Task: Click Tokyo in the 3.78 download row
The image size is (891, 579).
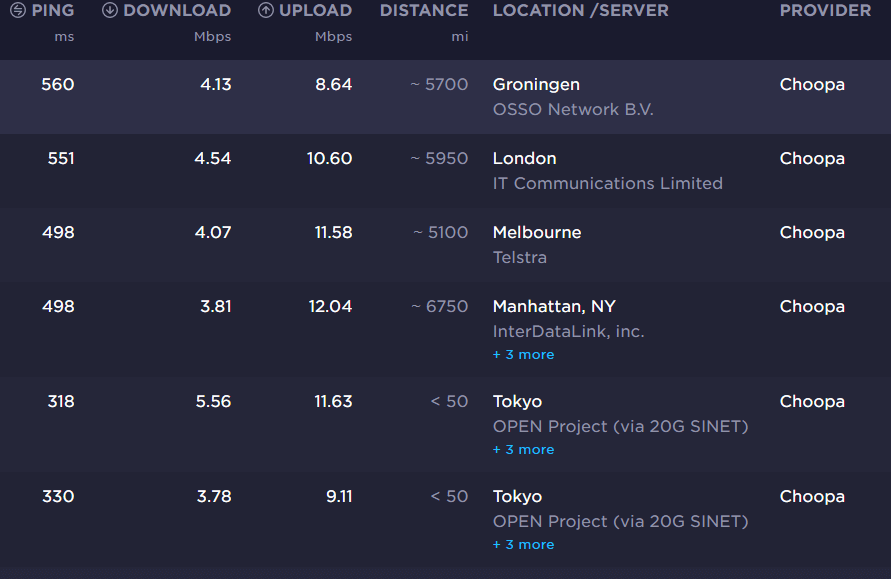Action: (517, 497)
